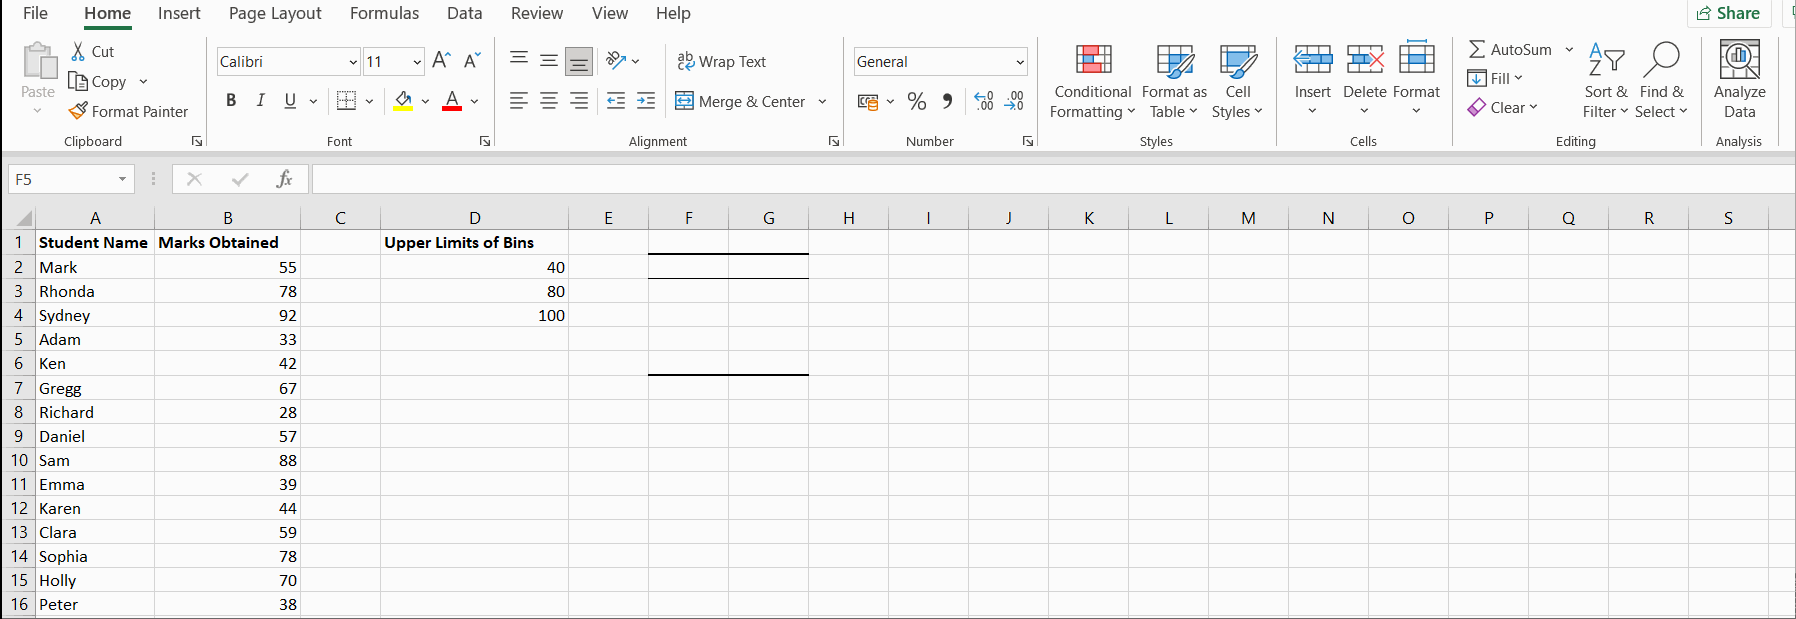Switch to the Data tab

tap(464, 13)
